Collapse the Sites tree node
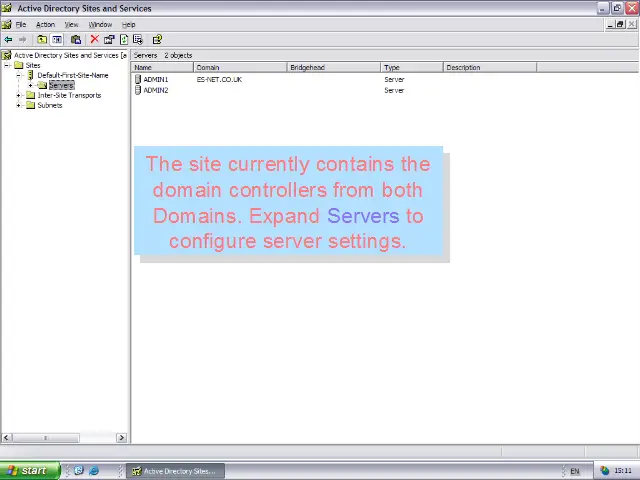Screen dimensions: 640x480 tap(7, 66)
